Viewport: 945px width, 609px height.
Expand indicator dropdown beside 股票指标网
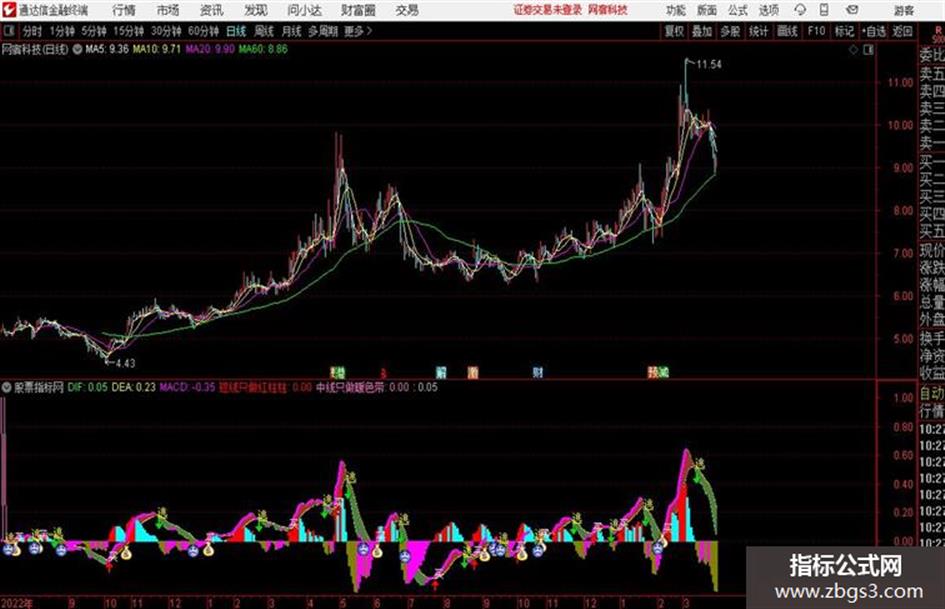tap(6, 387)
